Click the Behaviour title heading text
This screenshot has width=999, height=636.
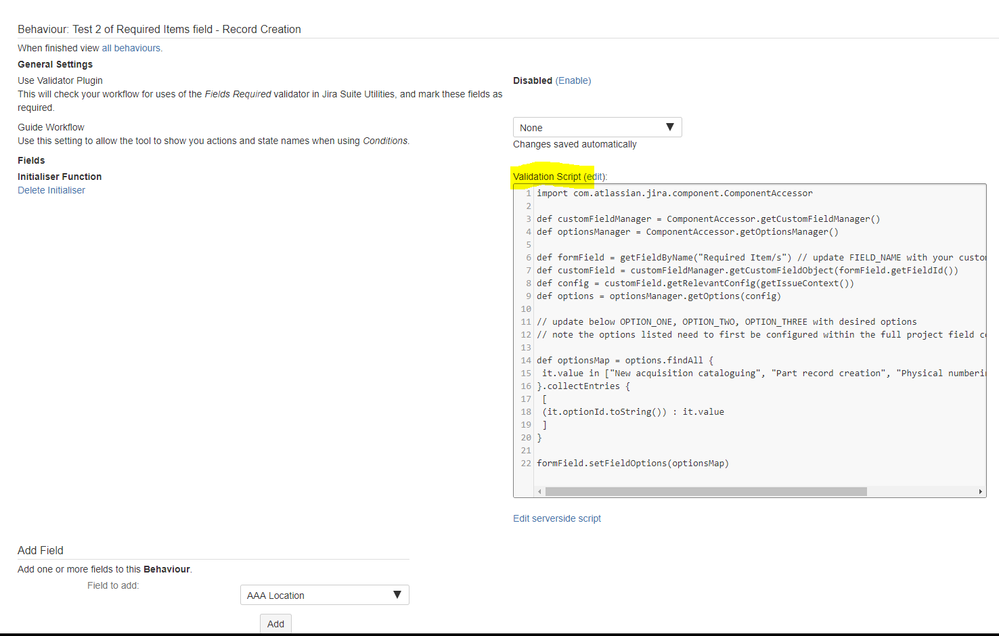(159, 29)
